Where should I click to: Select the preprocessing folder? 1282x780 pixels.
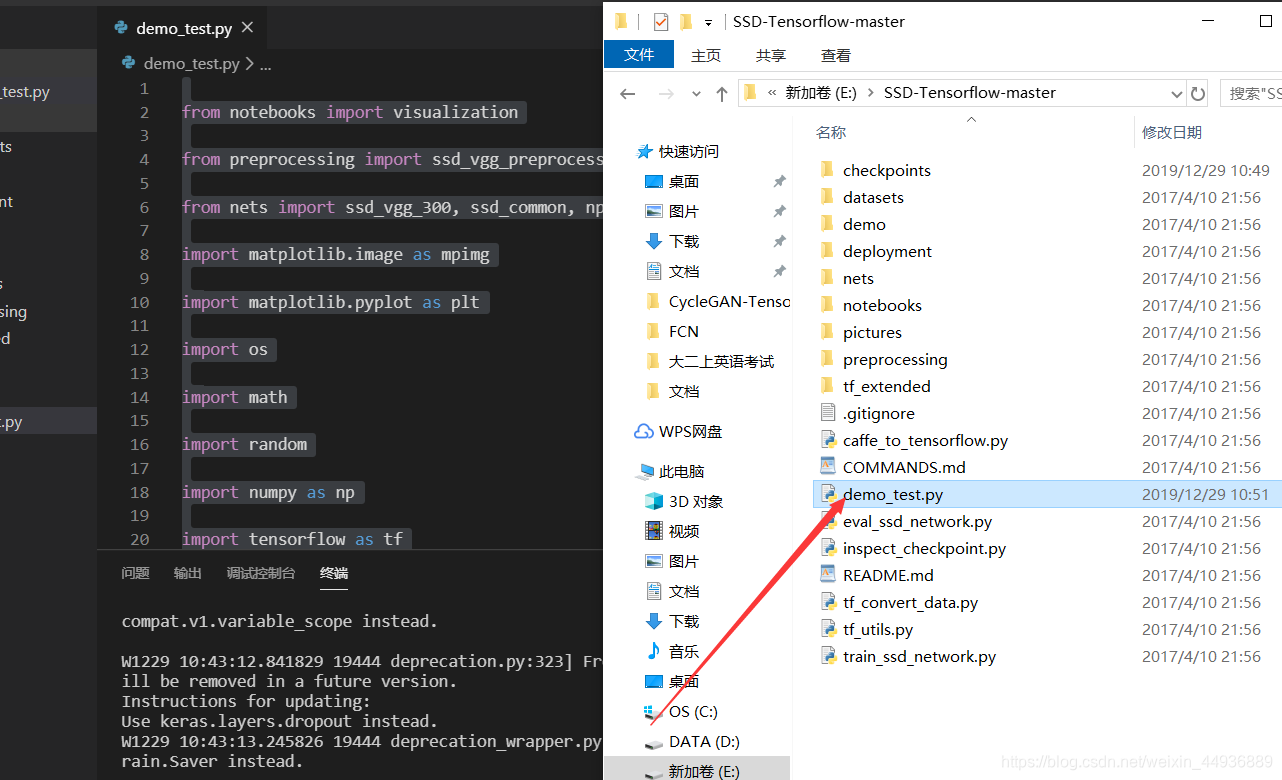(x=895, y=359)
